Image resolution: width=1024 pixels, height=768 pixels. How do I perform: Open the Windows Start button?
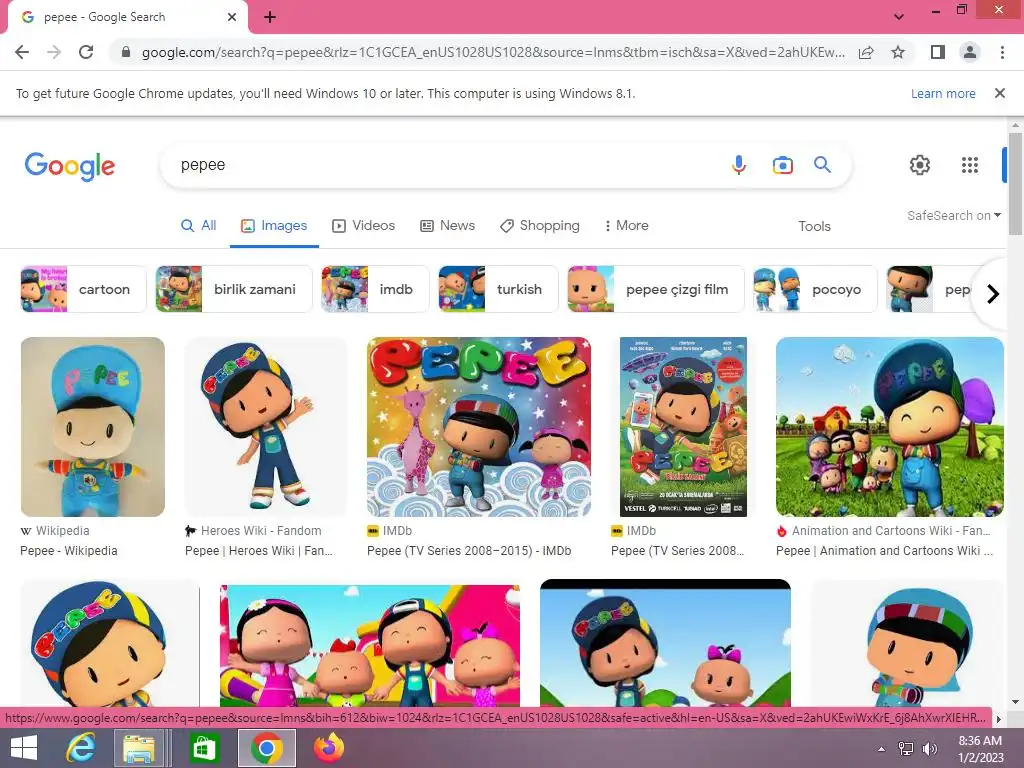pyautogui.click(x=24, y=748)
